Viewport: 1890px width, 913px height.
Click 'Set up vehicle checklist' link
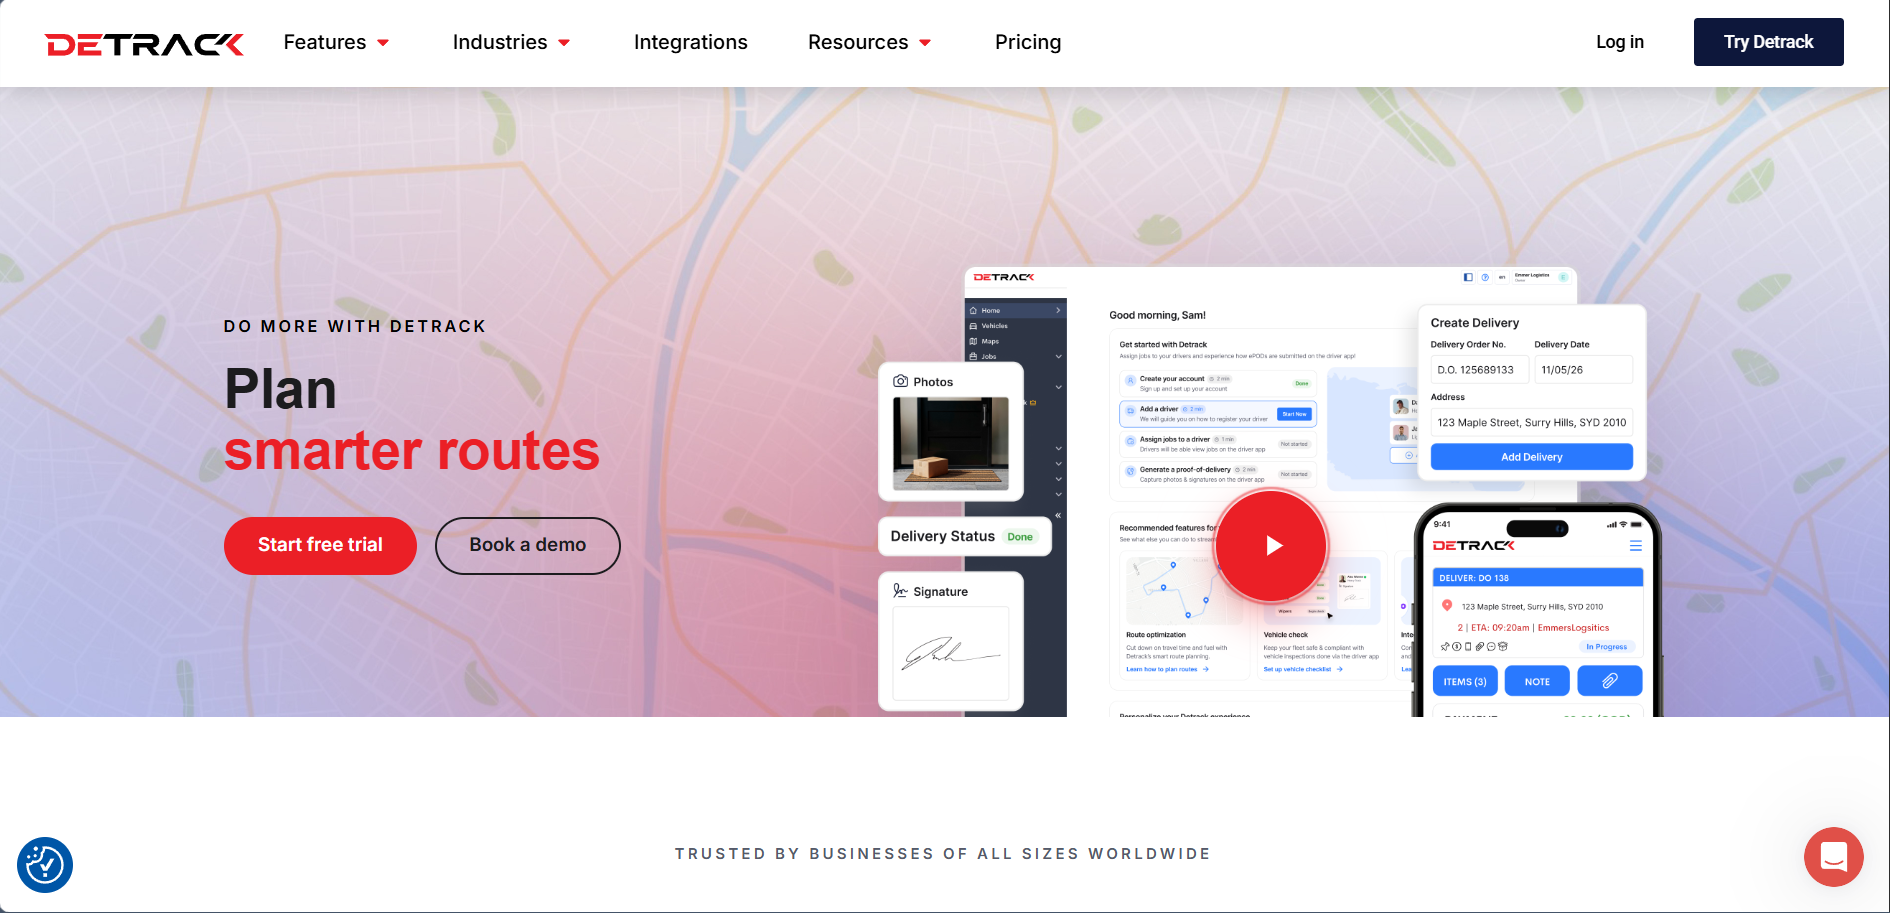[1302, 669]
